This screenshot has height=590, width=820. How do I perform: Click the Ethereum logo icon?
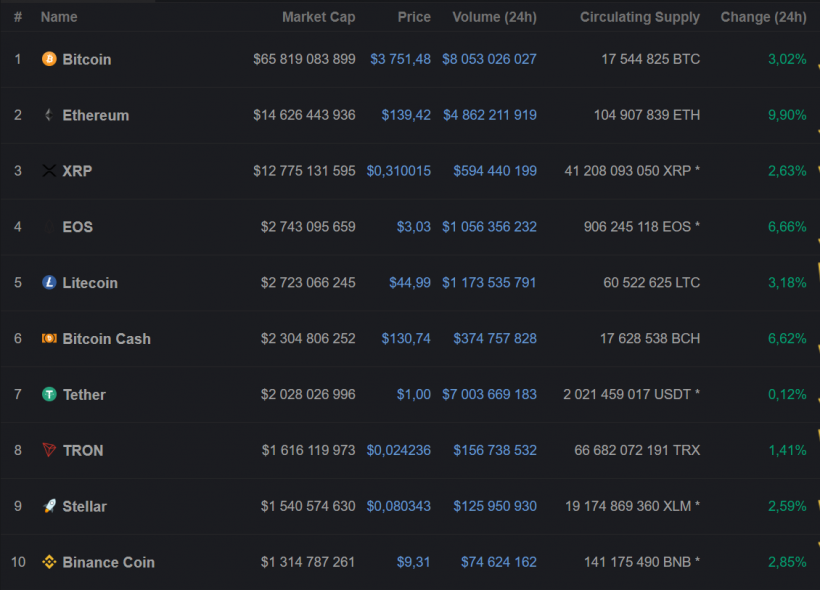49,115
